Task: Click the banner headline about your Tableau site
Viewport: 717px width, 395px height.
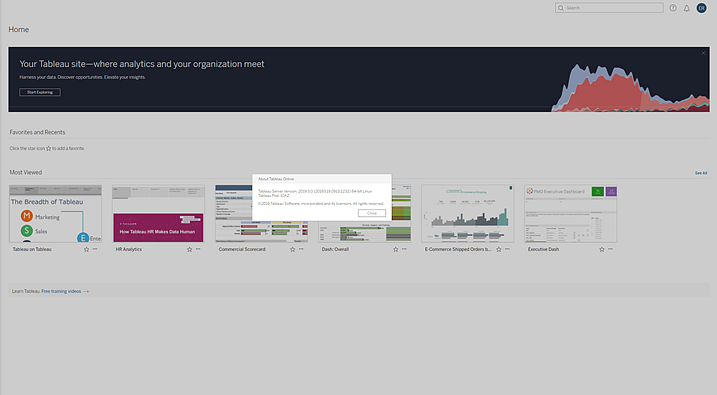Action: (x=142, y=64)
